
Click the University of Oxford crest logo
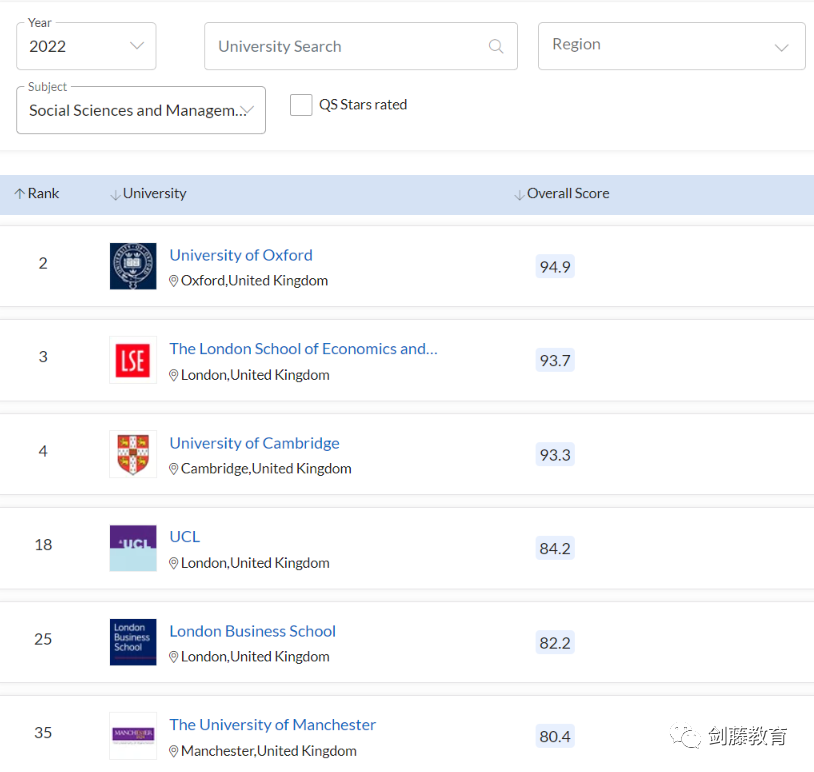133,266
